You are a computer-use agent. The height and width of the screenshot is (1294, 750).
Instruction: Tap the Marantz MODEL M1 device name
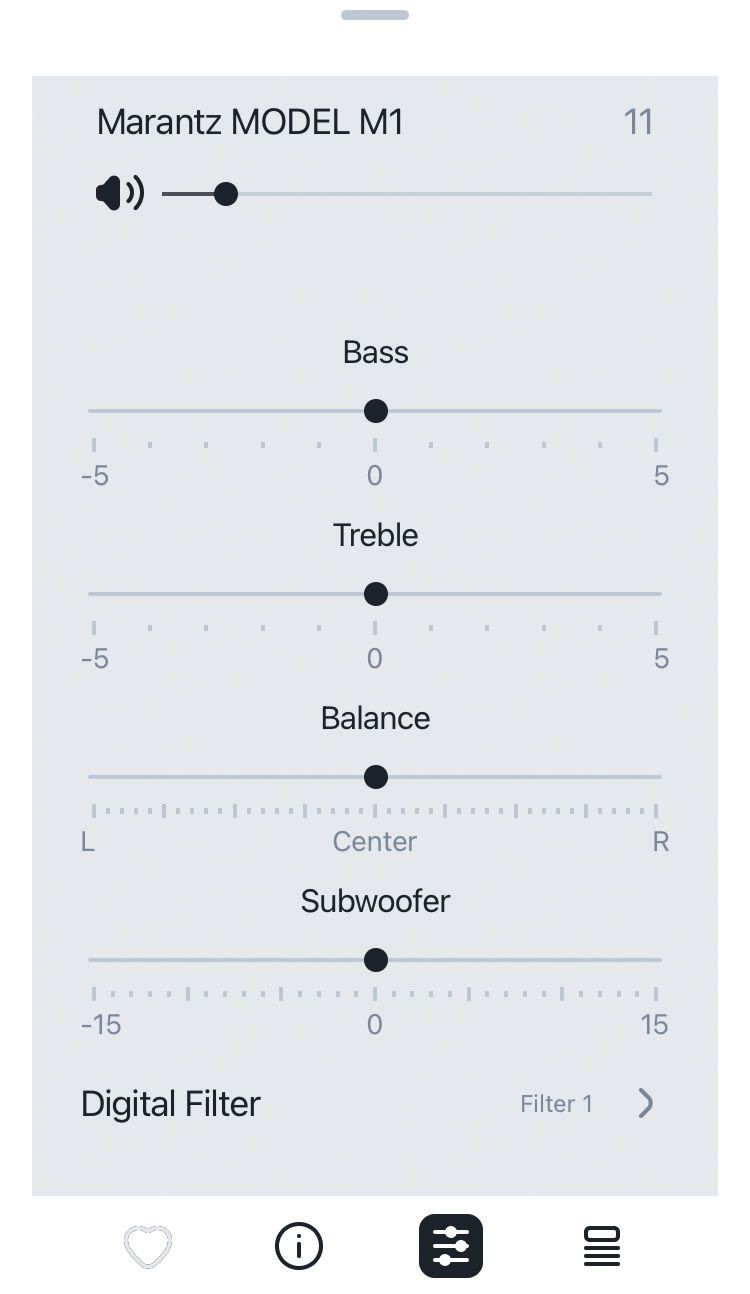click(x=250, y=122)
